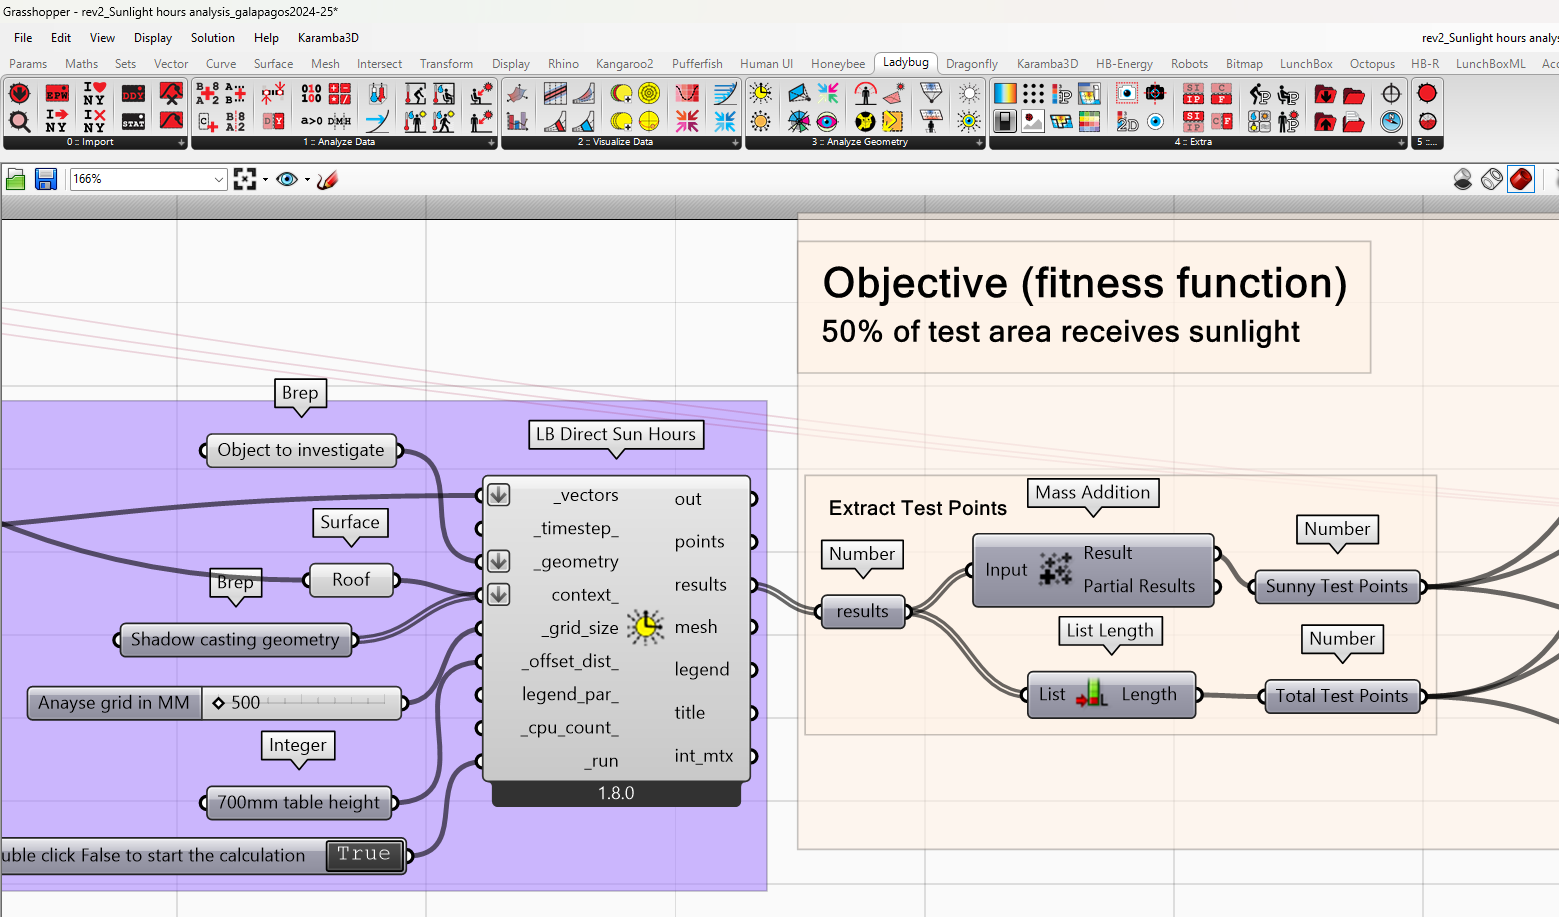Viewport: 1559px width, 917px height.
Task: Enable shaded red preview mode
Action: 1521,179
